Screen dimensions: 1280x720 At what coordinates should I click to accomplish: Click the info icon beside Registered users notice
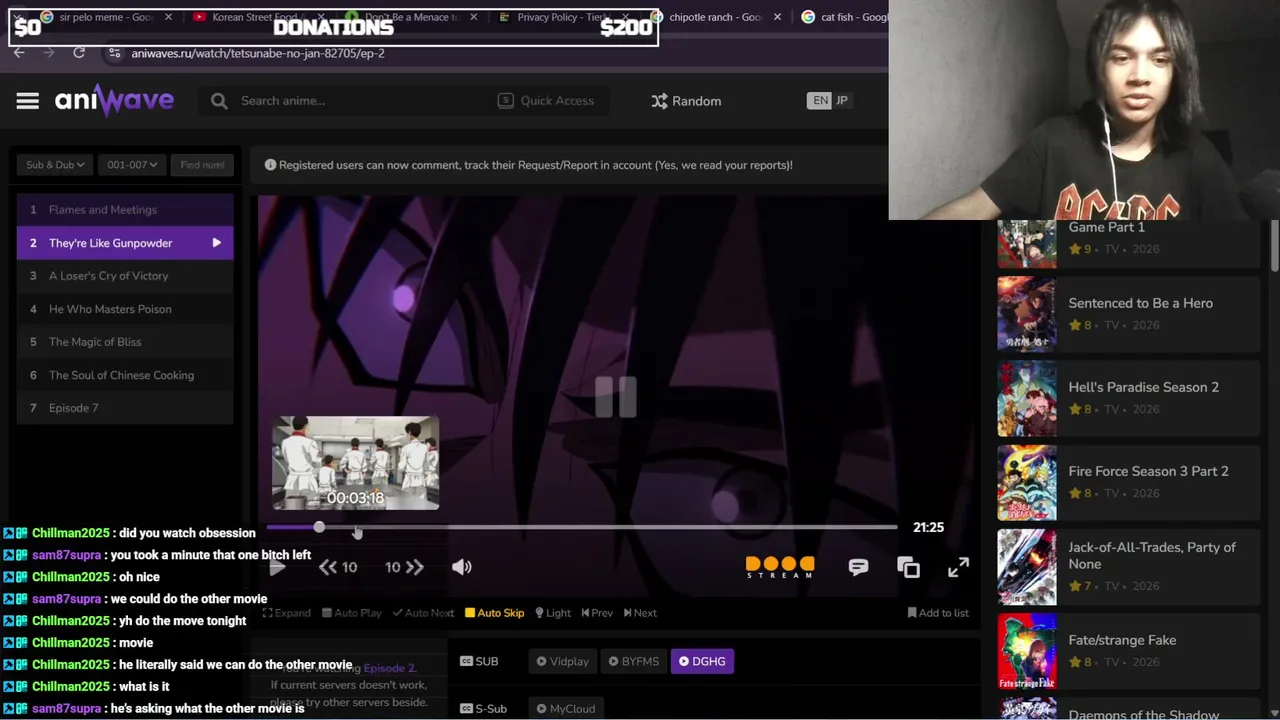click(270, 165)
